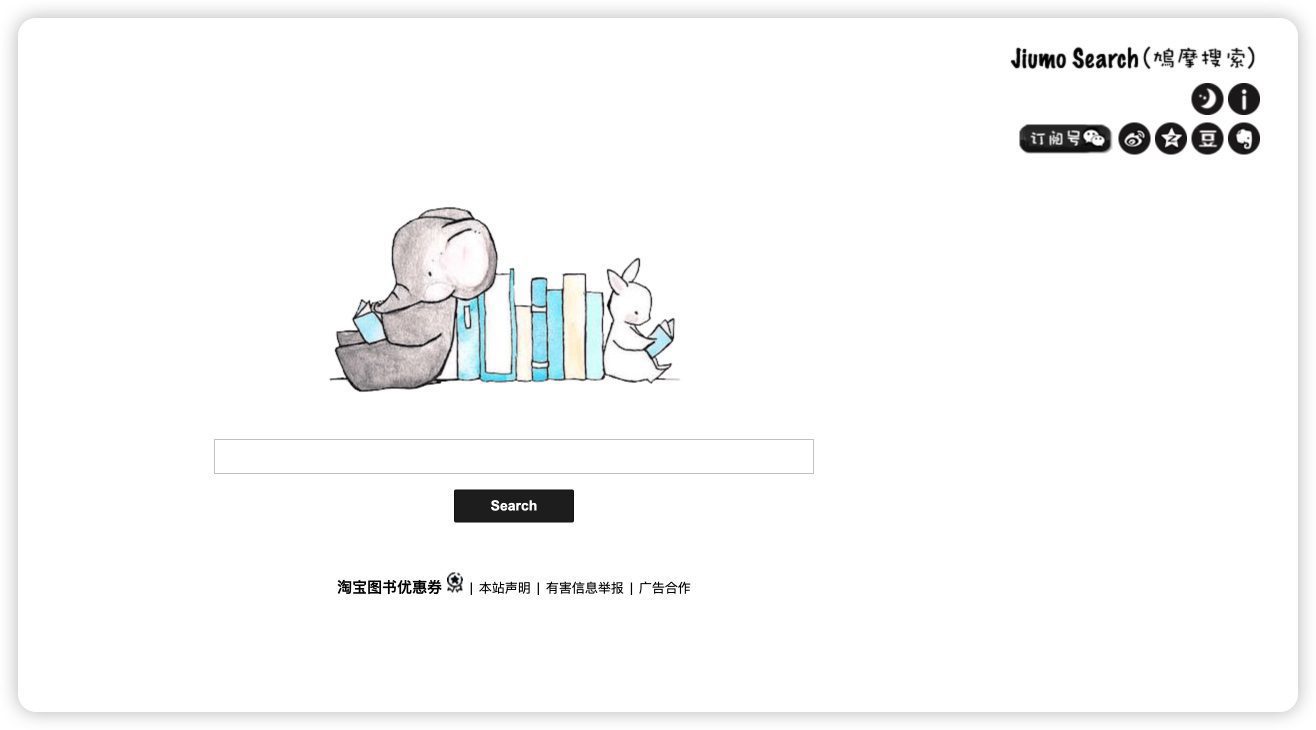Screen dimensions: 1316x730
Task: Click the black Search button
Action: [514, 506]
